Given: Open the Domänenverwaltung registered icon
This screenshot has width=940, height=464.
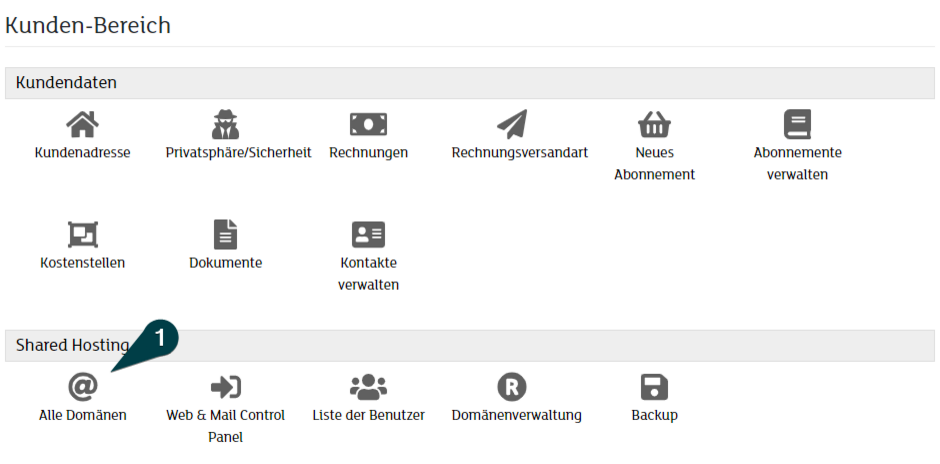Looking at the screenshot, I should (x=512, y=387).
